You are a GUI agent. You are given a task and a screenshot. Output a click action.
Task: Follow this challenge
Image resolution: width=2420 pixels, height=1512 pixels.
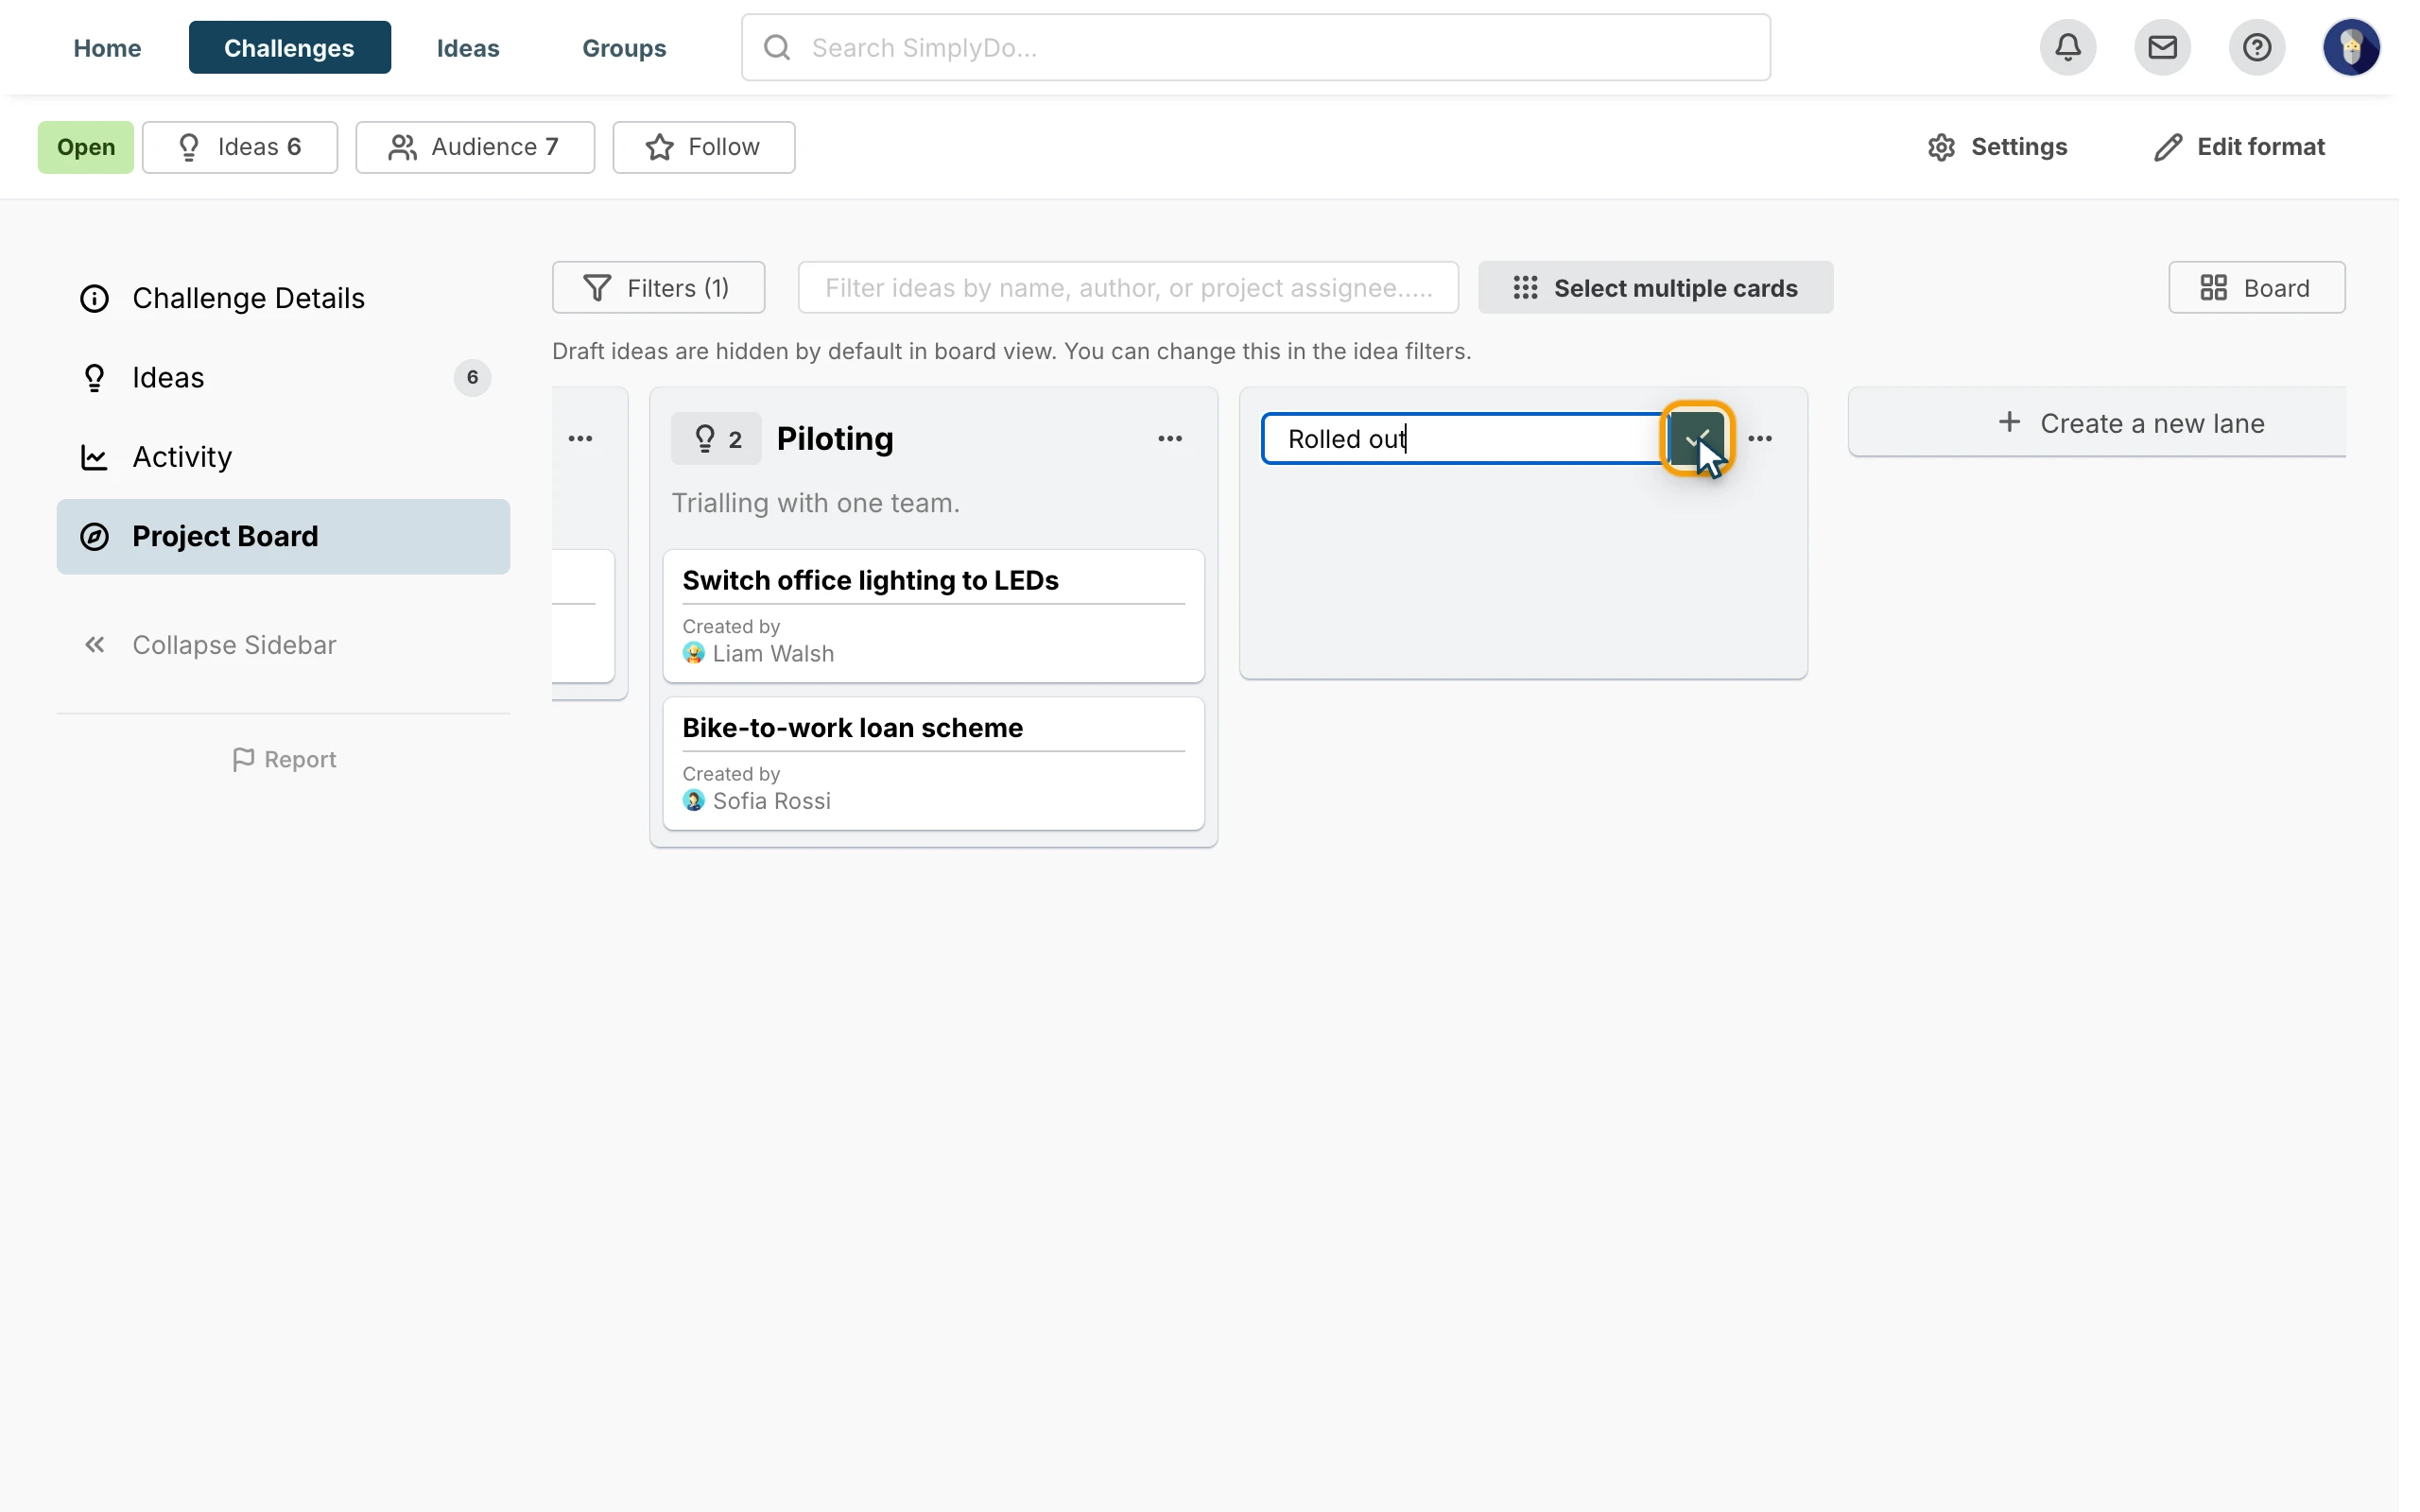pyautogui.click(x=704, y=147)
